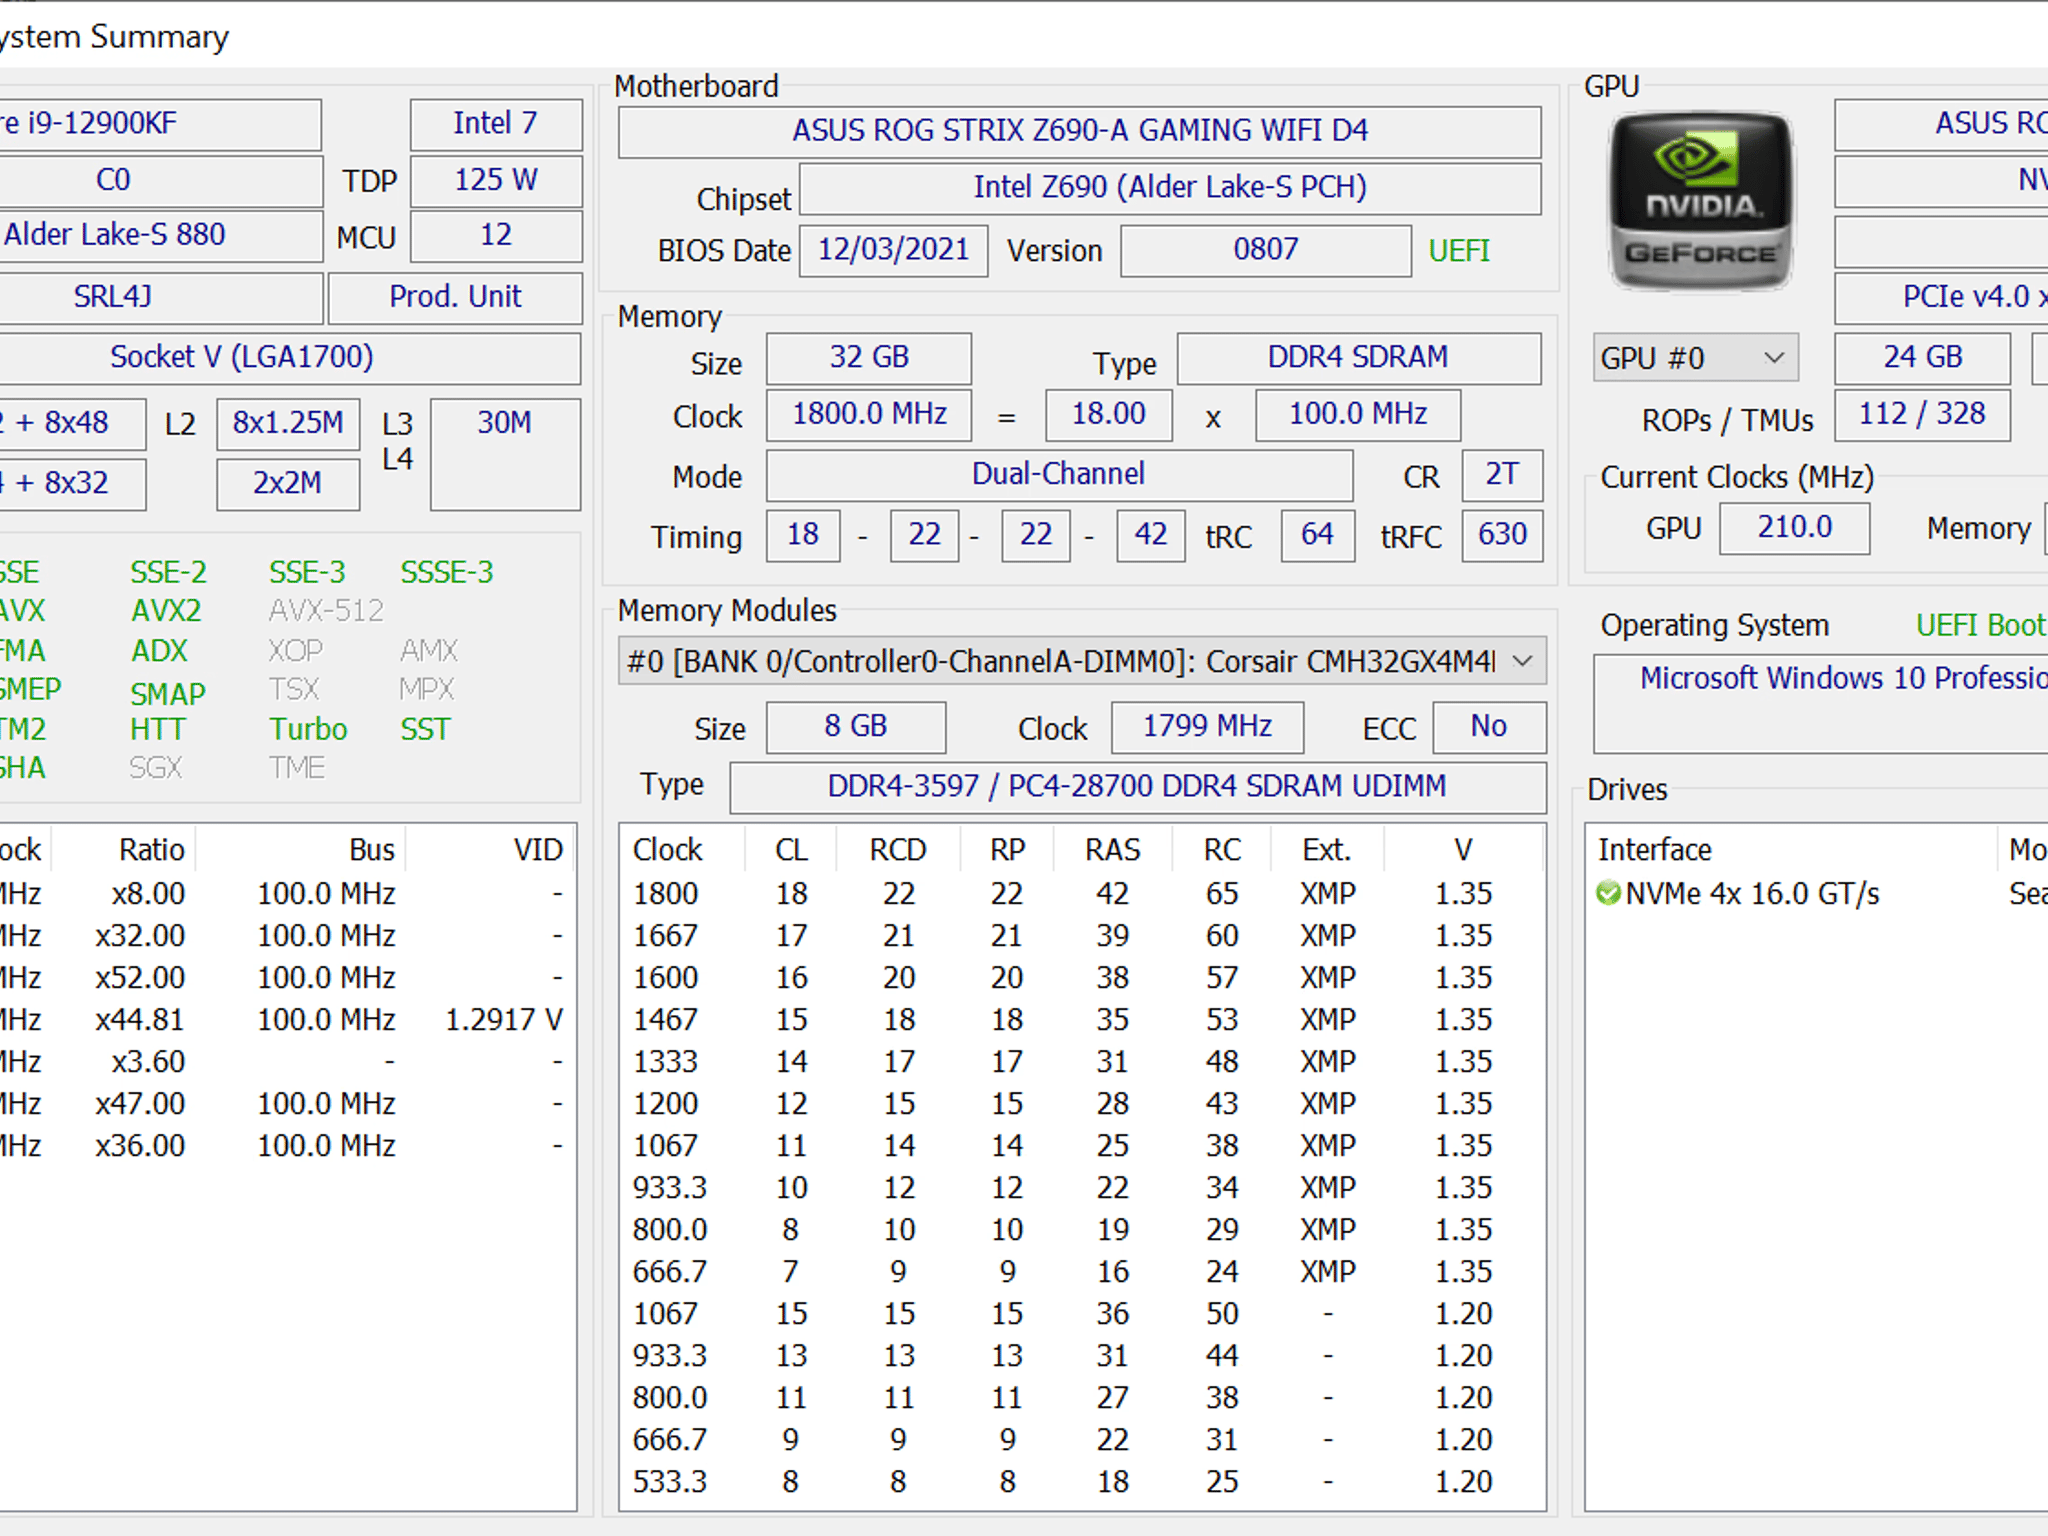
Task: Select the 1333 clock timing row
Action: (x=1082, y=1061)
